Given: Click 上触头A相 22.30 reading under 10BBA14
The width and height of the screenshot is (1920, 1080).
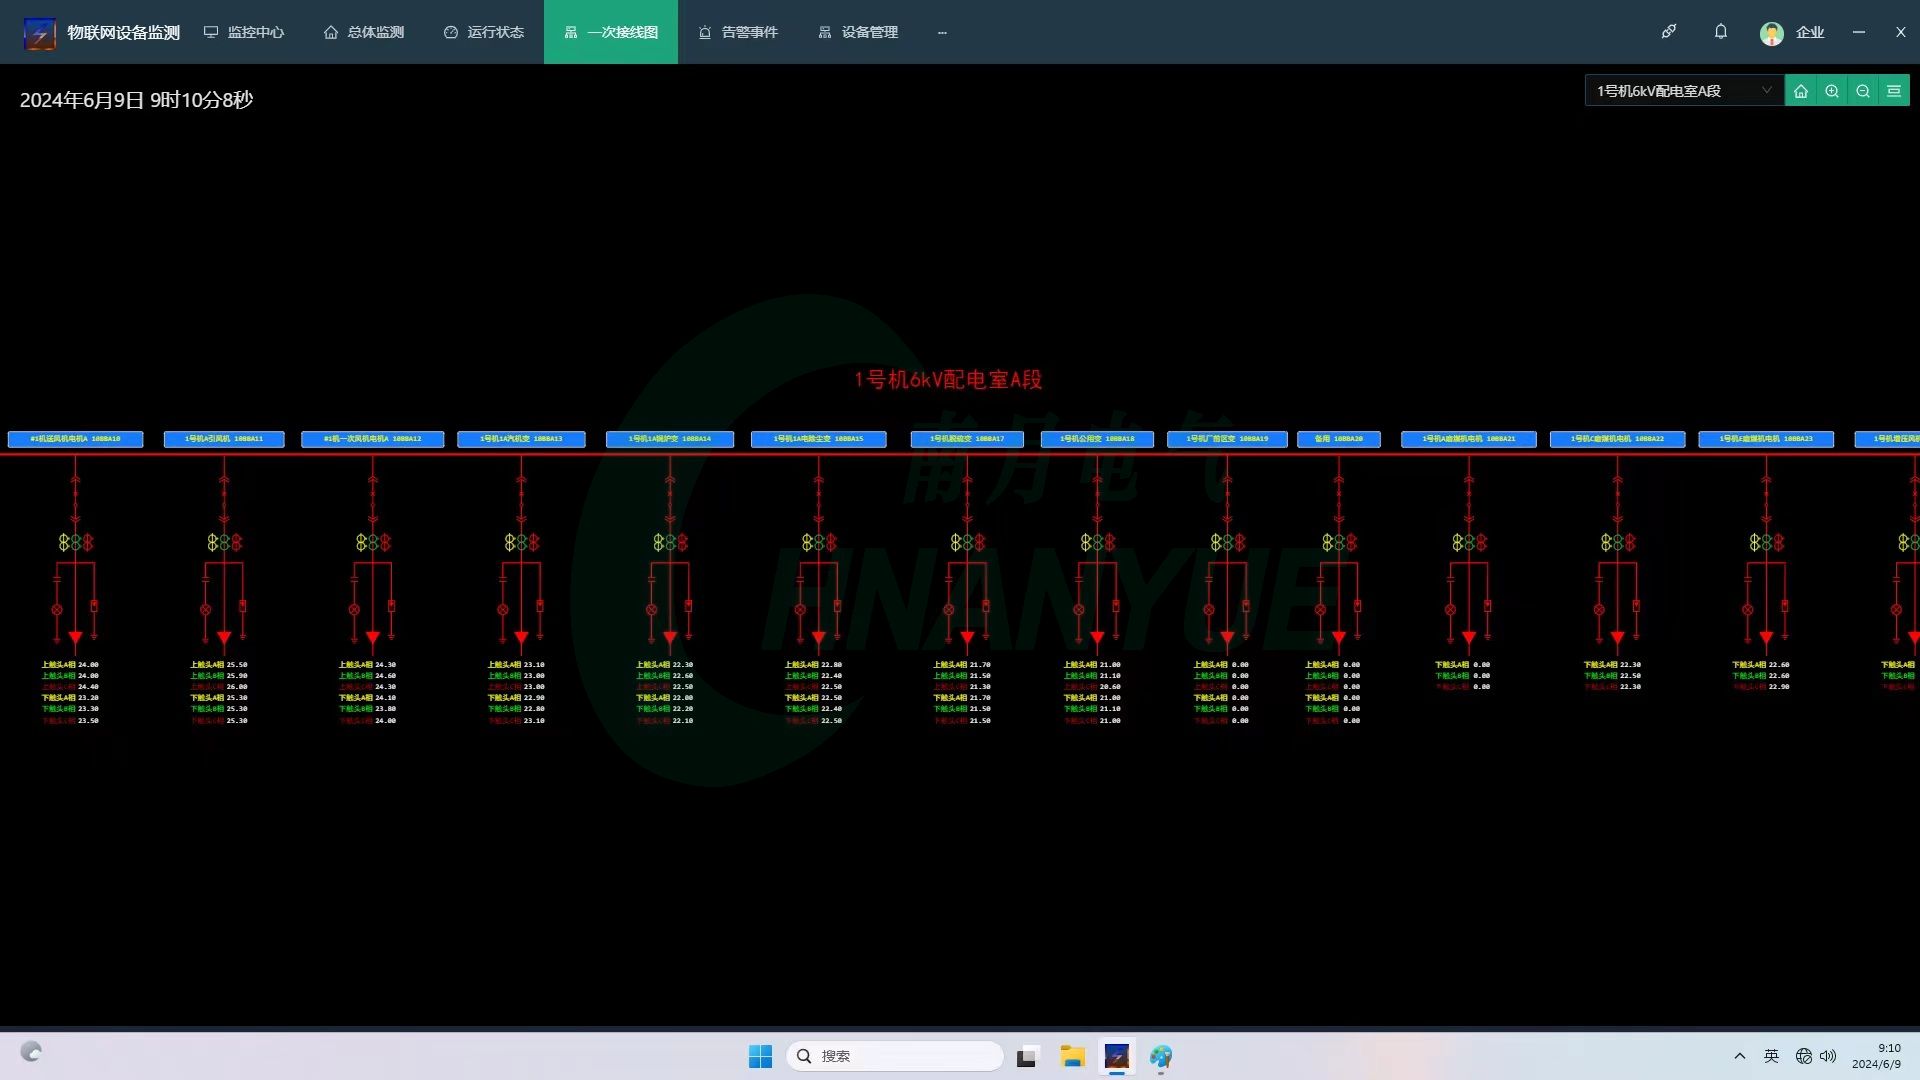Looking at the screenshot, I should coord(665,664).
